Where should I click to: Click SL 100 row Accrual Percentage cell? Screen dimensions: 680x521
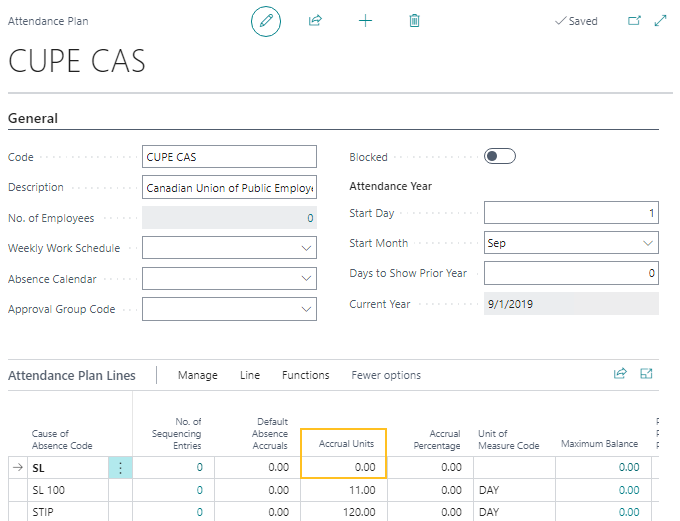(x=430, y=490)
